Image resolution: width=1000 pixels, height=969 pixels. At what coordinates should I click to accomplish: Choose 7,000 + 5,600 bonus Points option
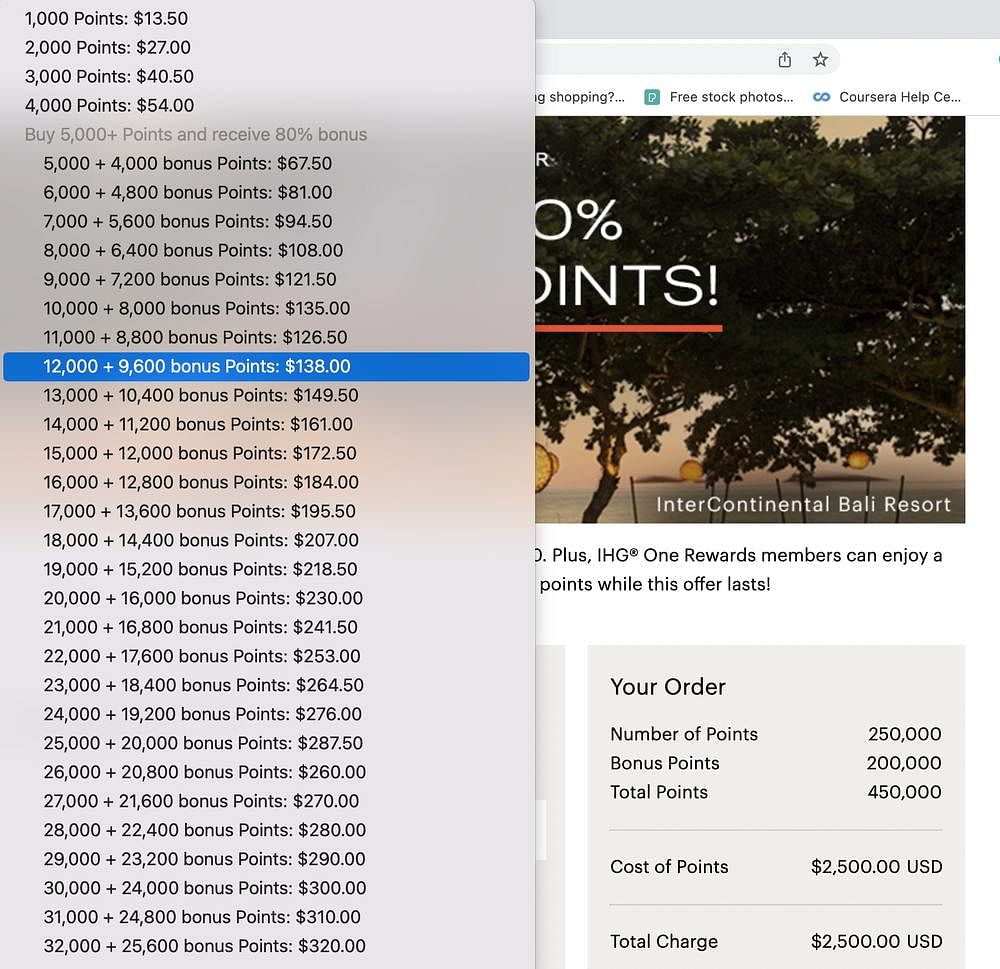267,221
